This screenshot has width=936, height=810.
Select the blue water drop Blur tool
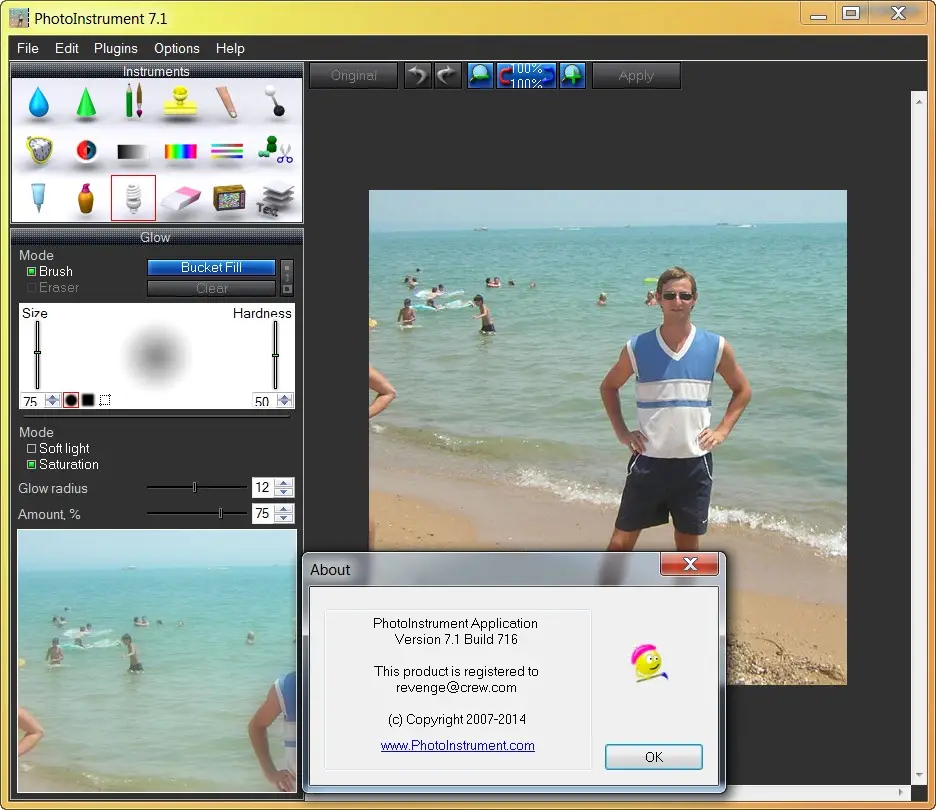pos(39,102)
